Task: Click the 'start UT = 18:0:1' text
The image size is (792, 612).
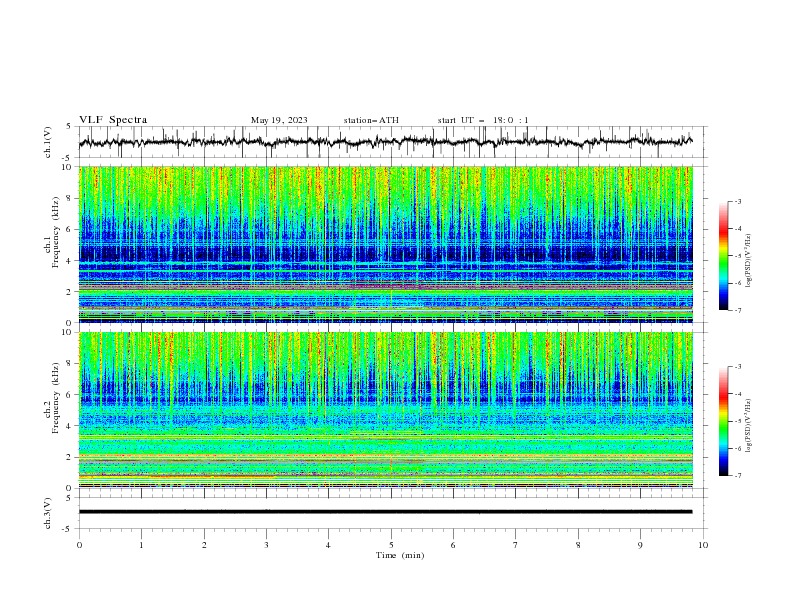Action: pos(483,120)
